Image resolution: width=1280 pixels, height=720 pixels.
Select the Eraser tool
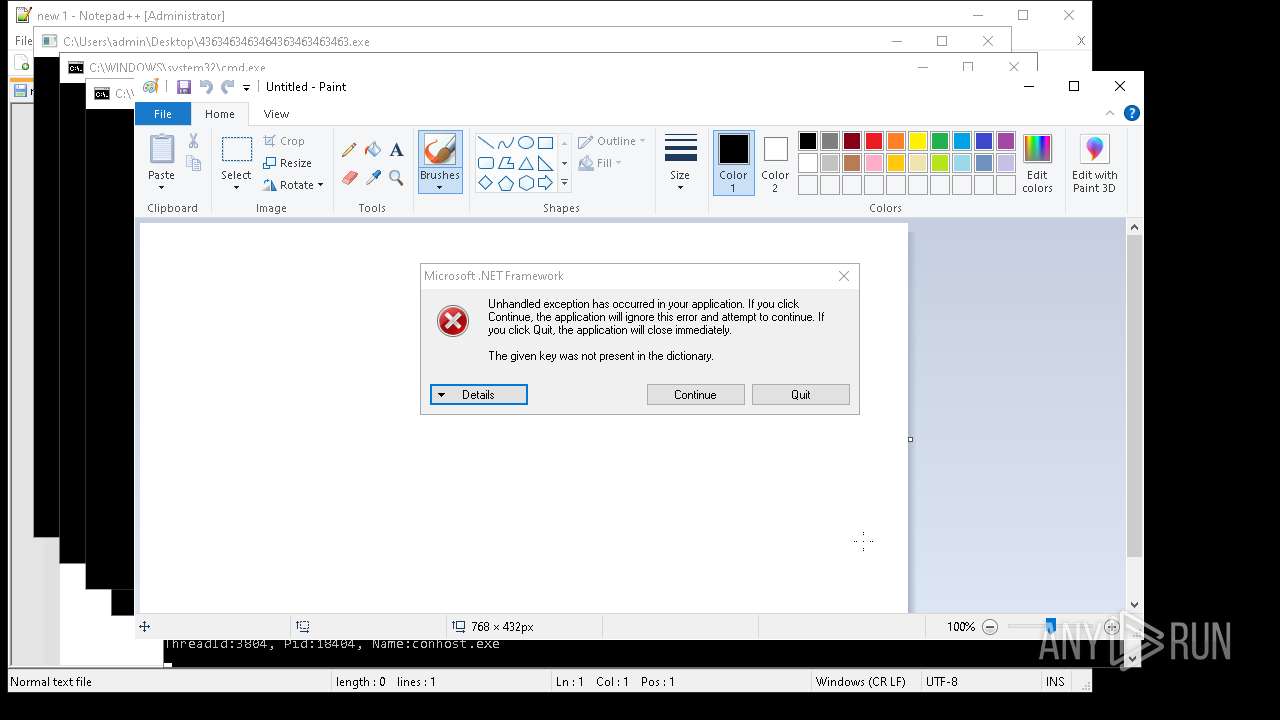[349, 178]
